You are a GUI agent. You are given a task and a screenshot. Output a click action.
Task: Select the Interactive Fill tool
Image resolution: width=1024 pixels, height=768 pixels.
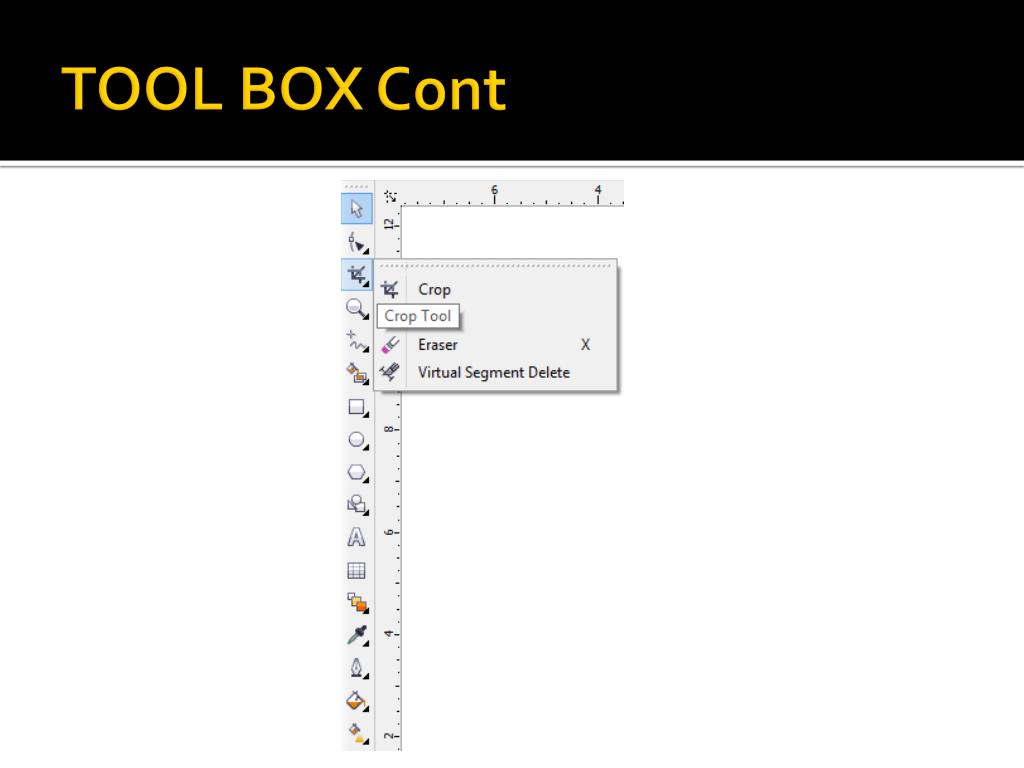pyautogui.click(x=357, y=734)
